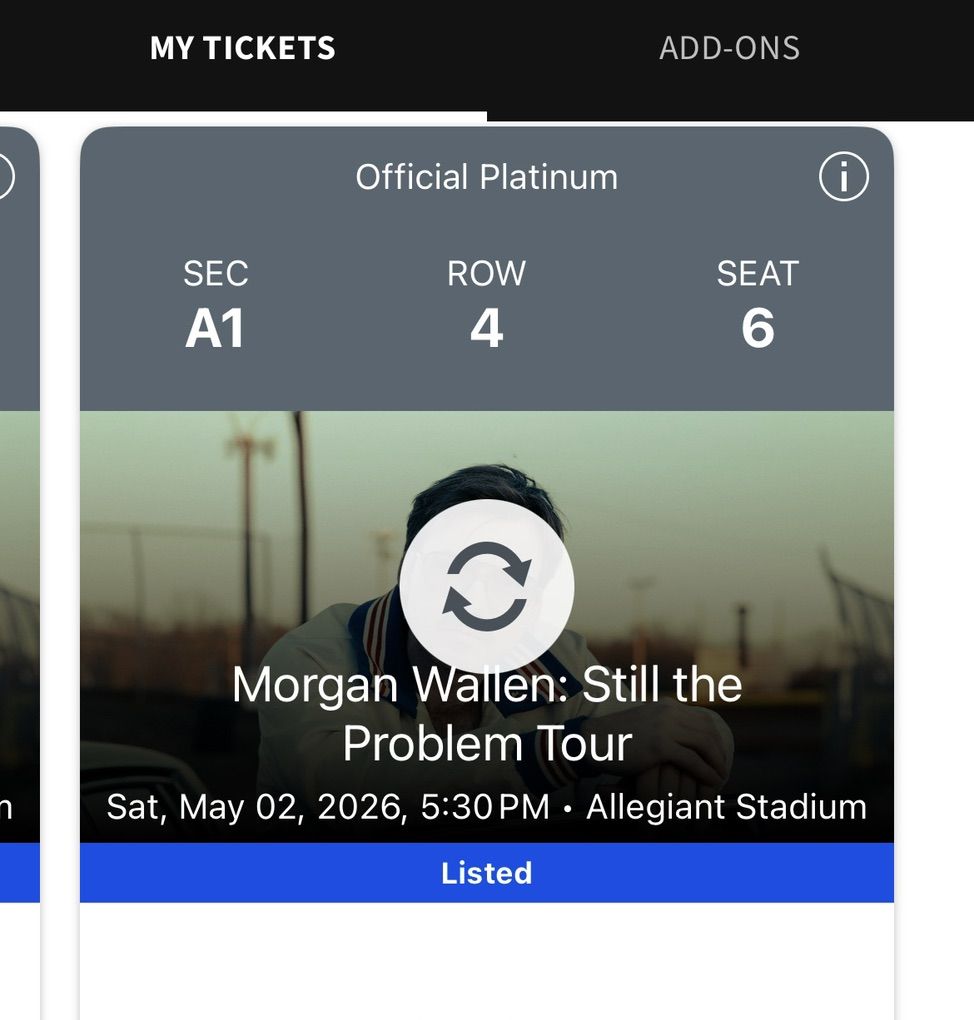The width and height of the screenshot is (974, 1020).
Task: Tap section value A1
Action: 215,329
